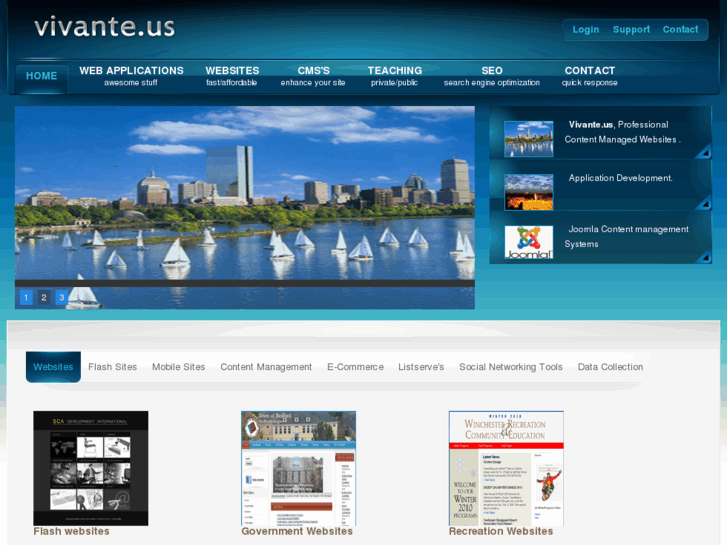Click the vivante.us logo
Image resolution: width=727 pixels, height=545 pixels.
[x=104, y=26]
